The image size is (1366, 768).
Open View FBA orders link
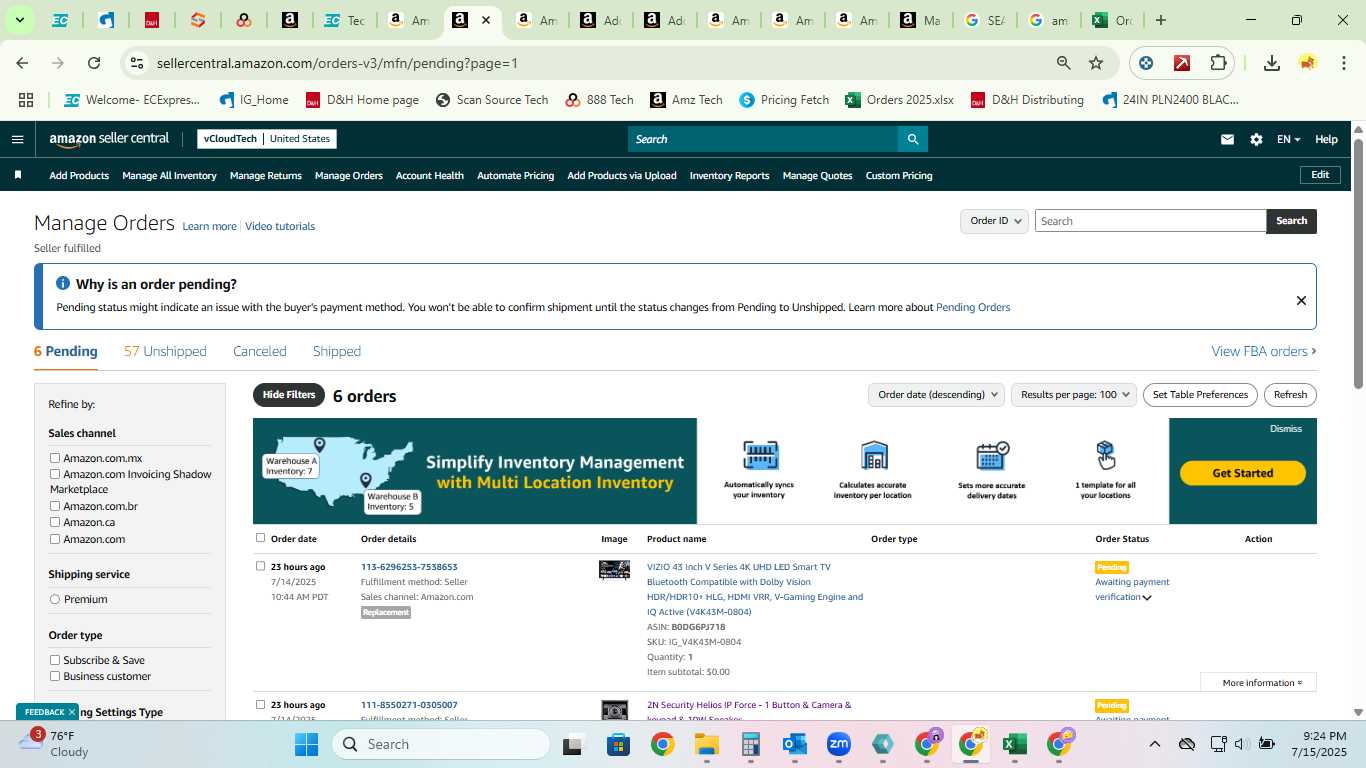tap(1264, 351)
